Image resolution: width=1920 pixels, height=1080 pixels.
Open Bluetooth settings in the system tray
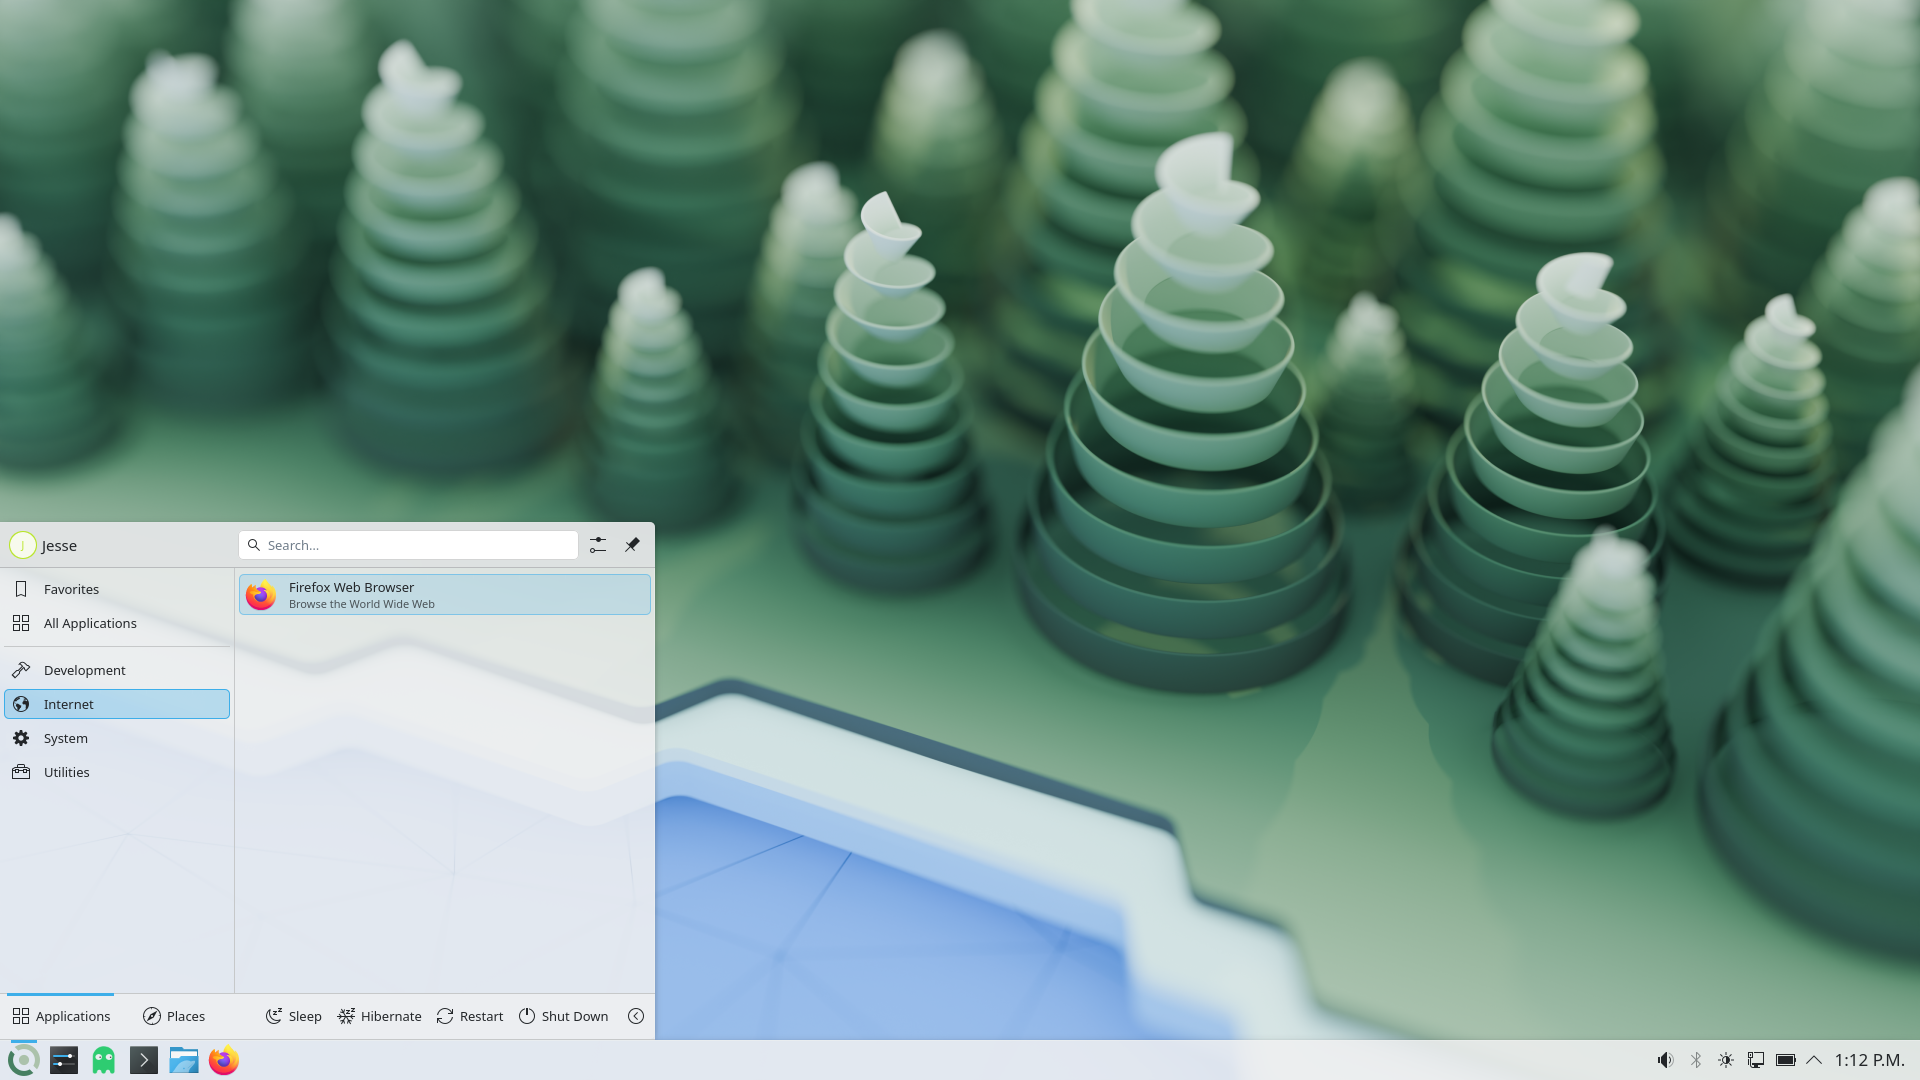click(1696, 1060)
